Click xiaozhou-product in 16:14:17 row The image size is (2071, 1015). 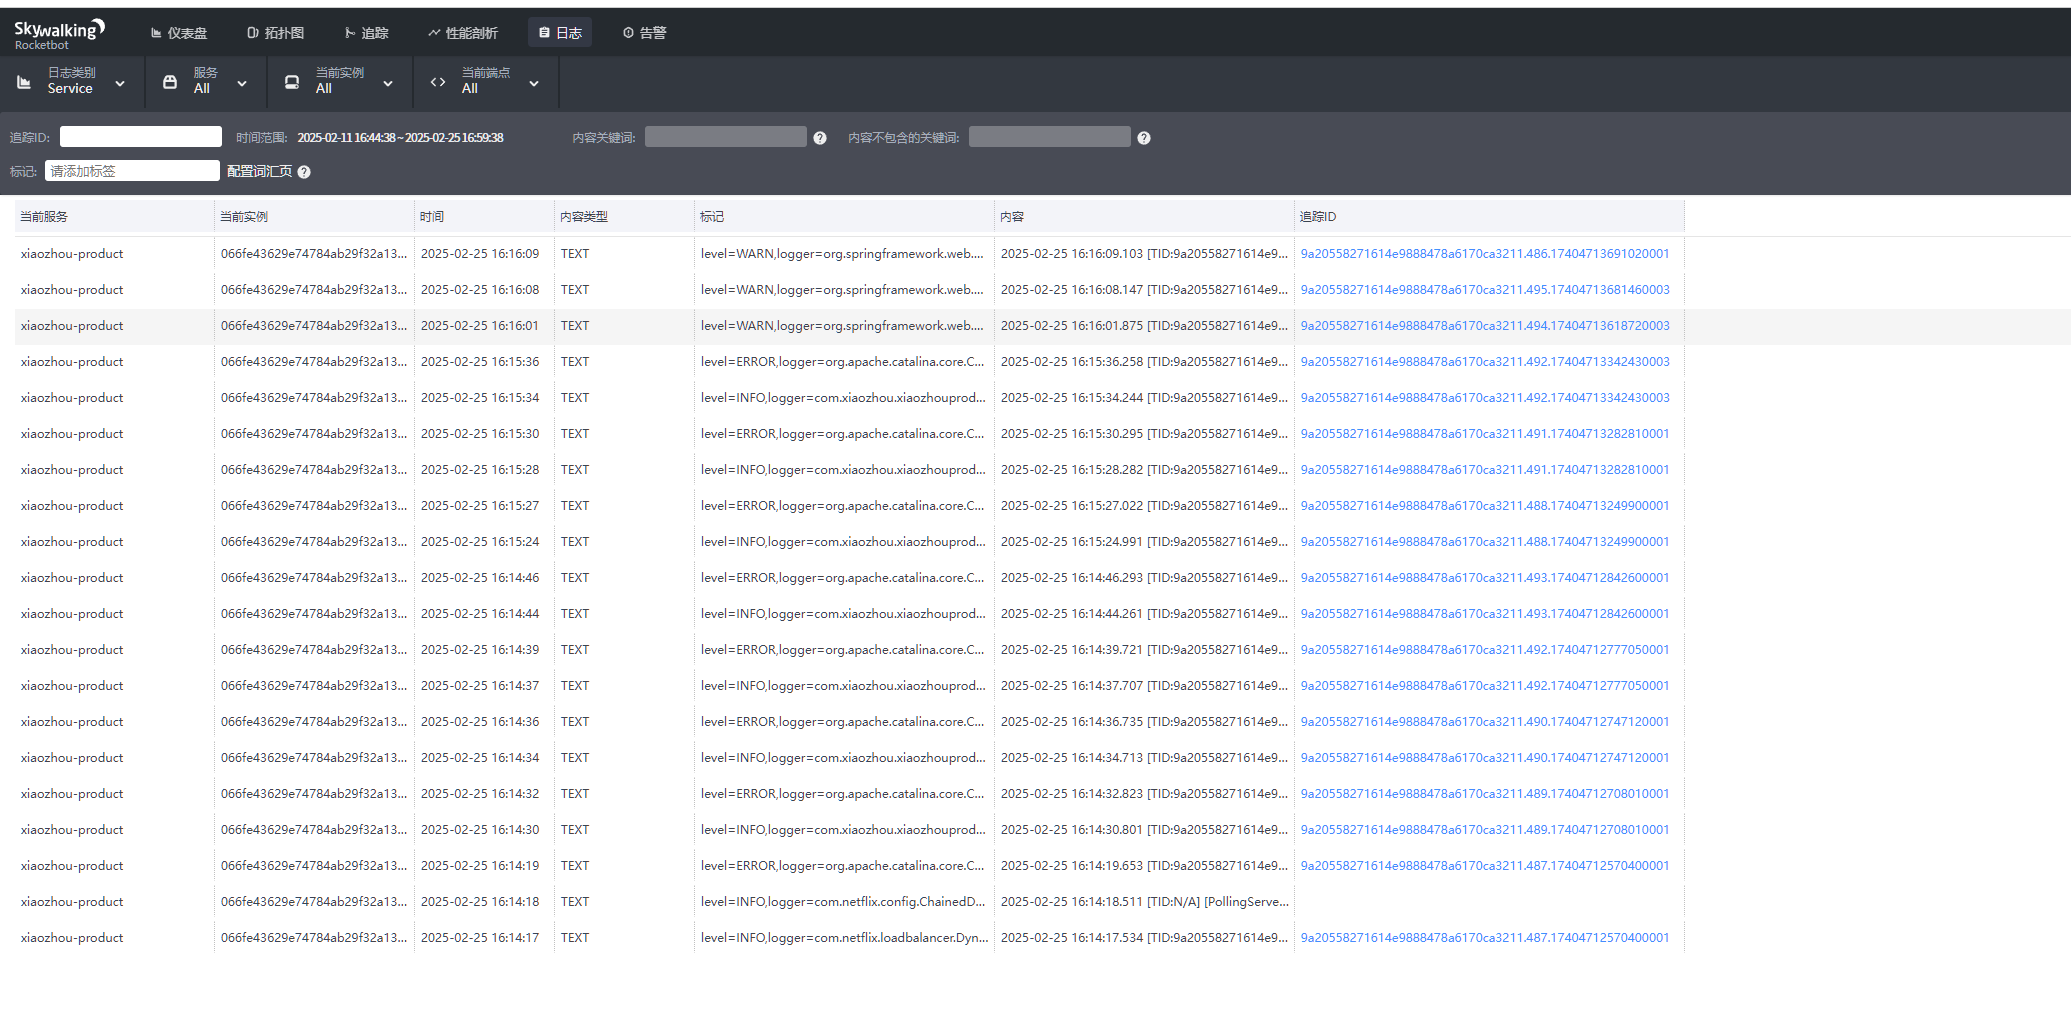click(72, 938)
